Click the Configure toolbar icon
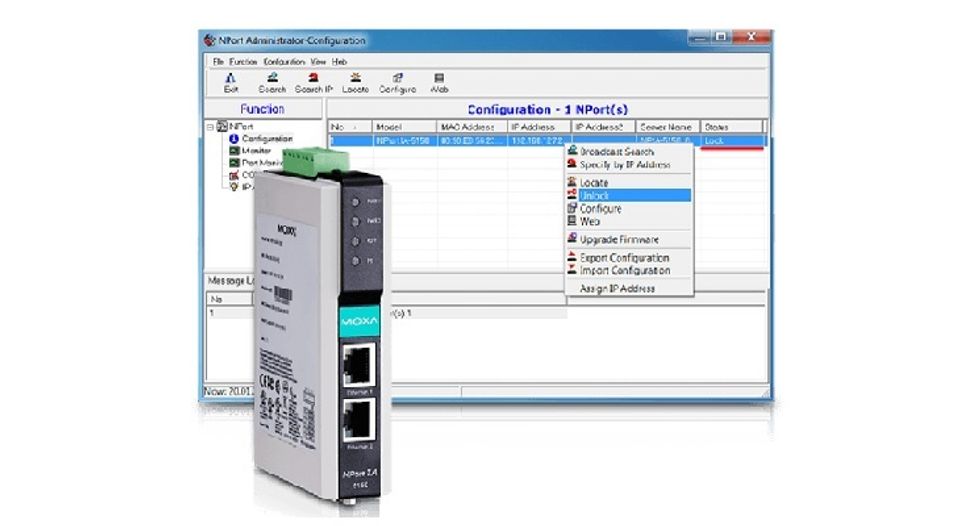Viewport: 980px width, 526px height. 398,77
